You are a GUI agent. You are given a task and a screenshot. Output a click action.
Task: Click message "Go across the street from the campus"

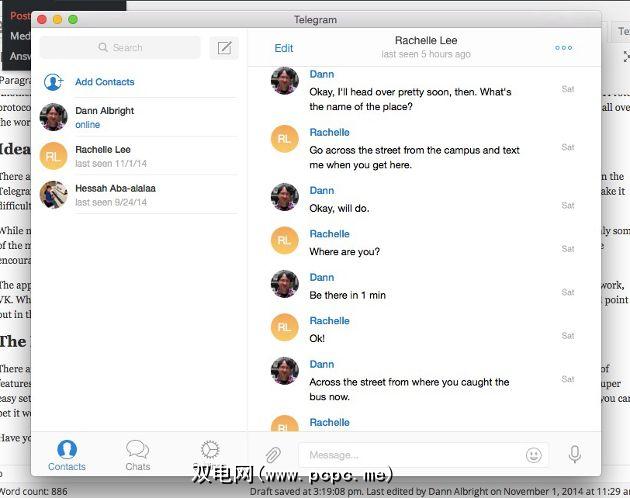(x=414, y=158)
